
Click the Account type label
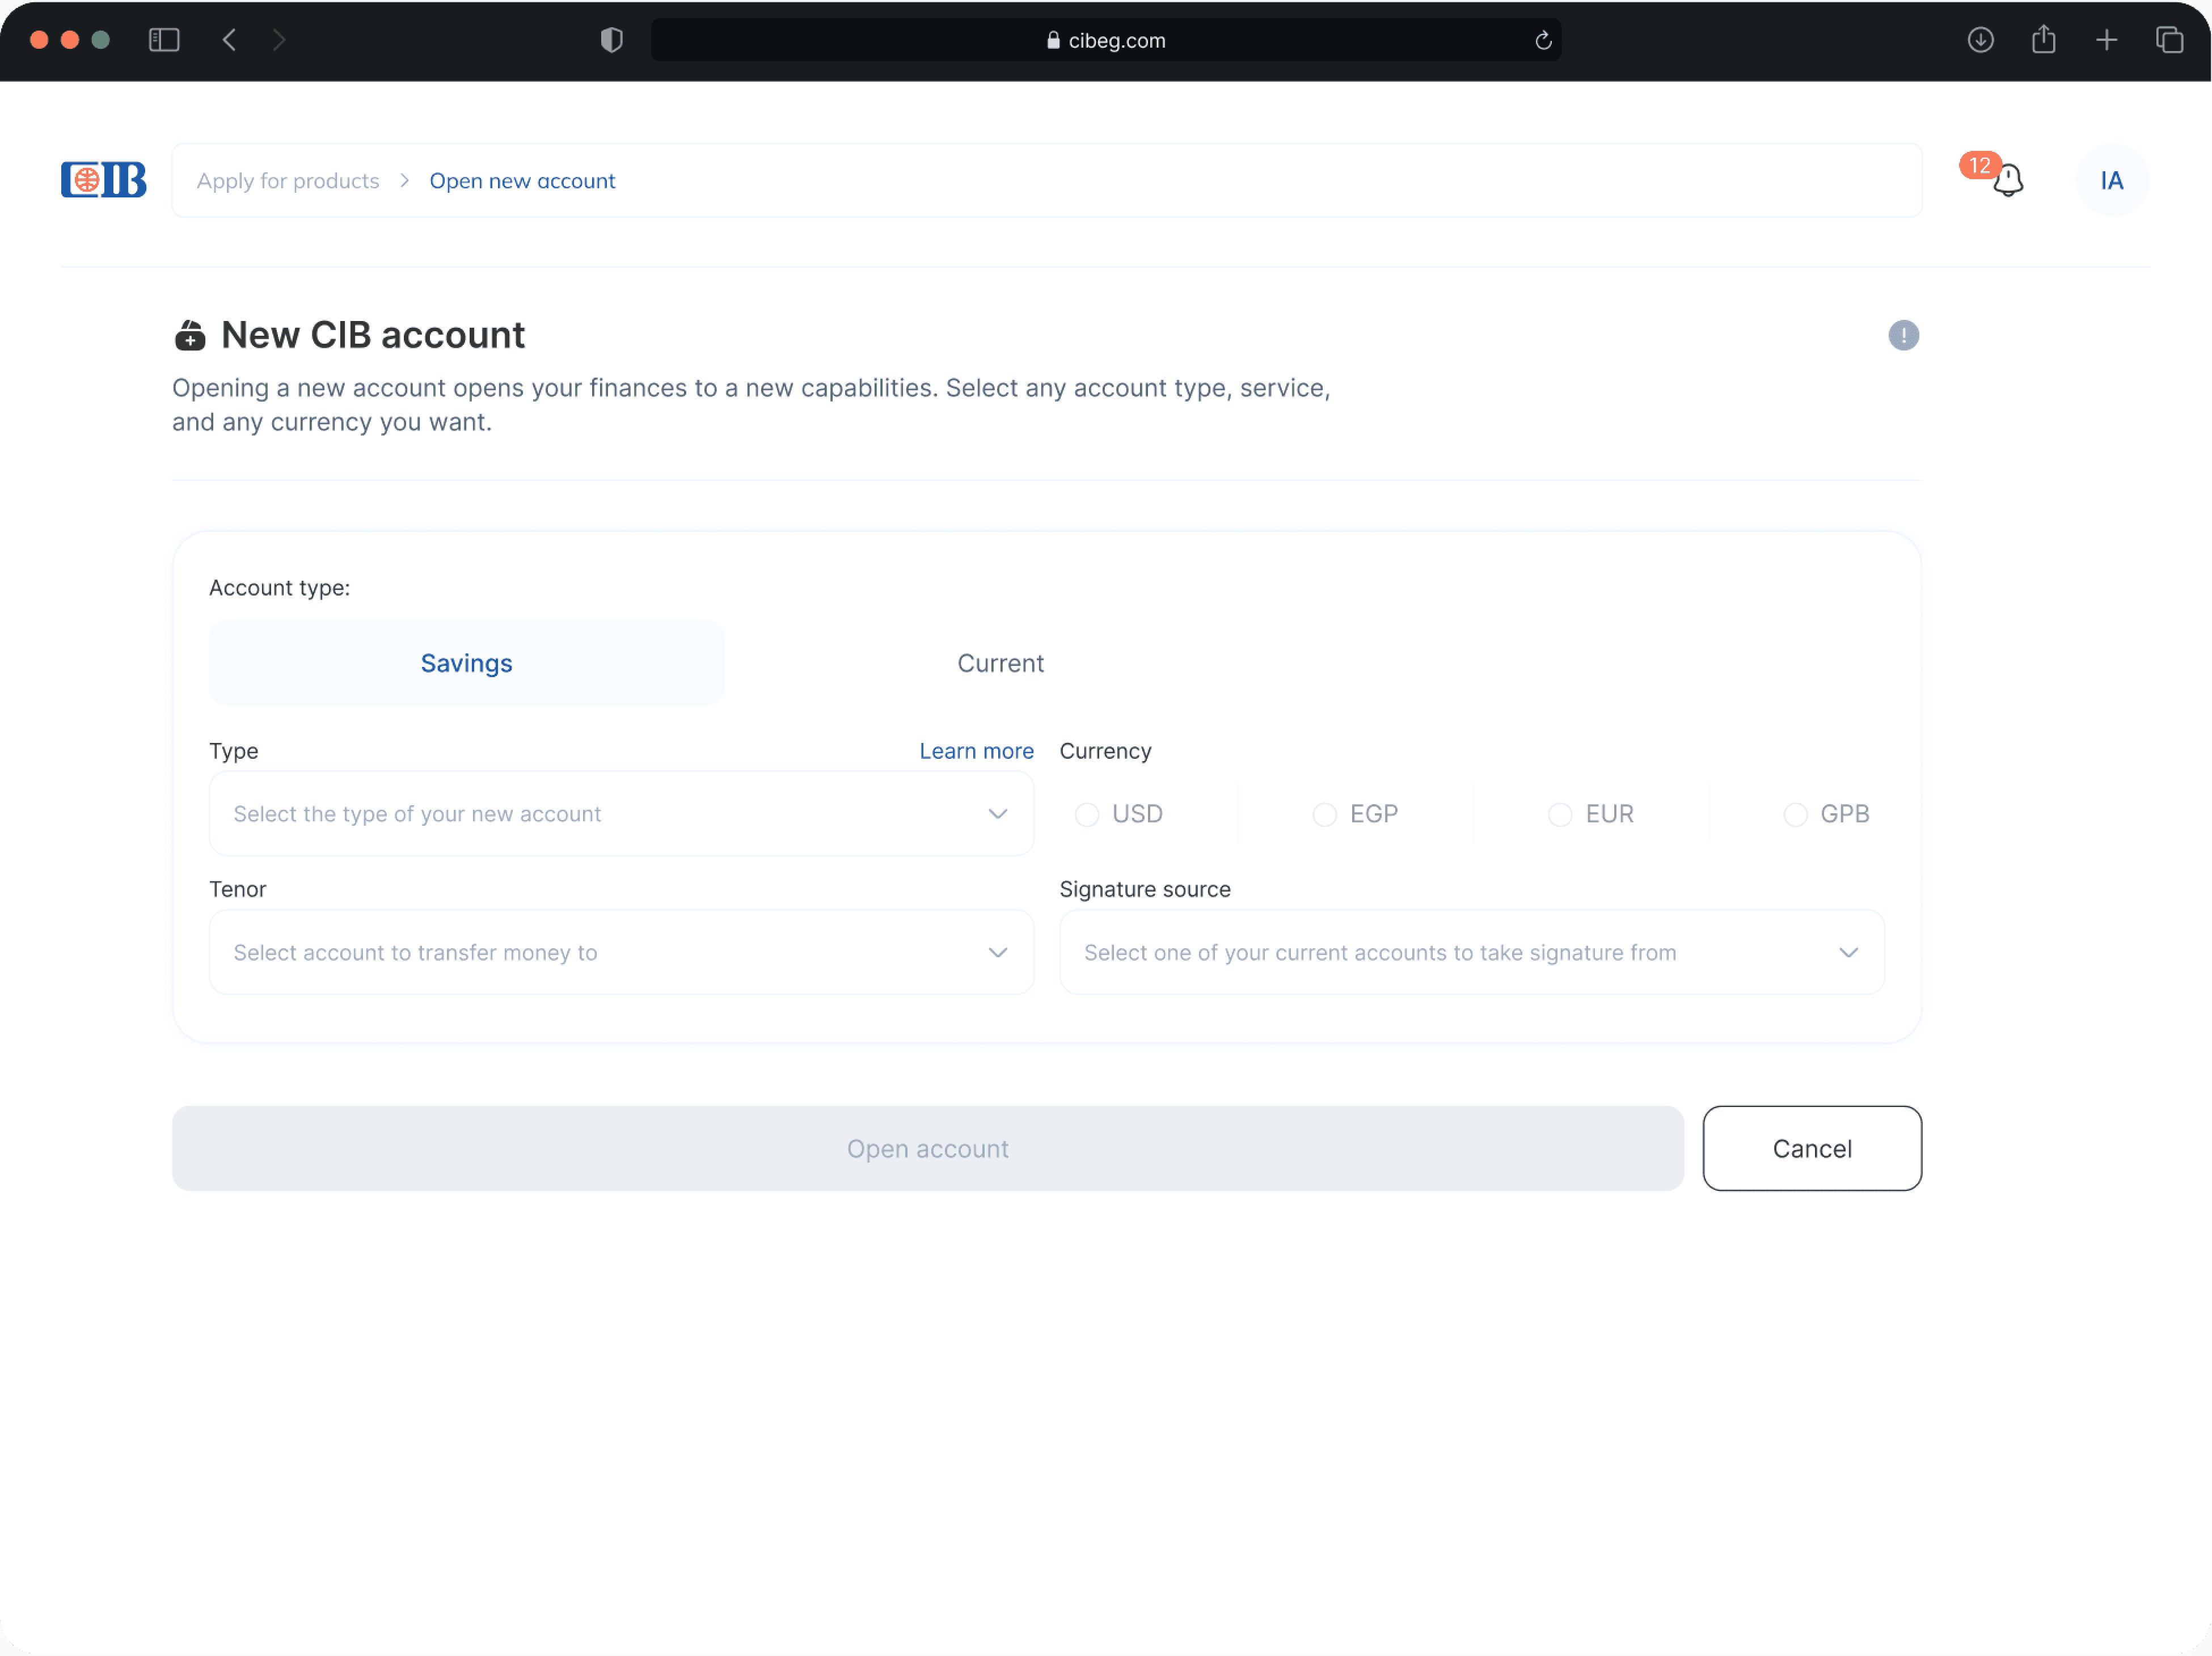[279, 588]
